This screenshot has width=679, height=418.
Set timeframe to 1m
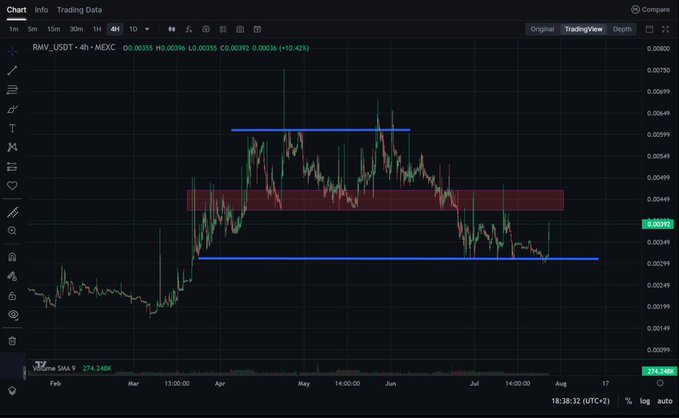pyautogui.click(x=14, y=29)
